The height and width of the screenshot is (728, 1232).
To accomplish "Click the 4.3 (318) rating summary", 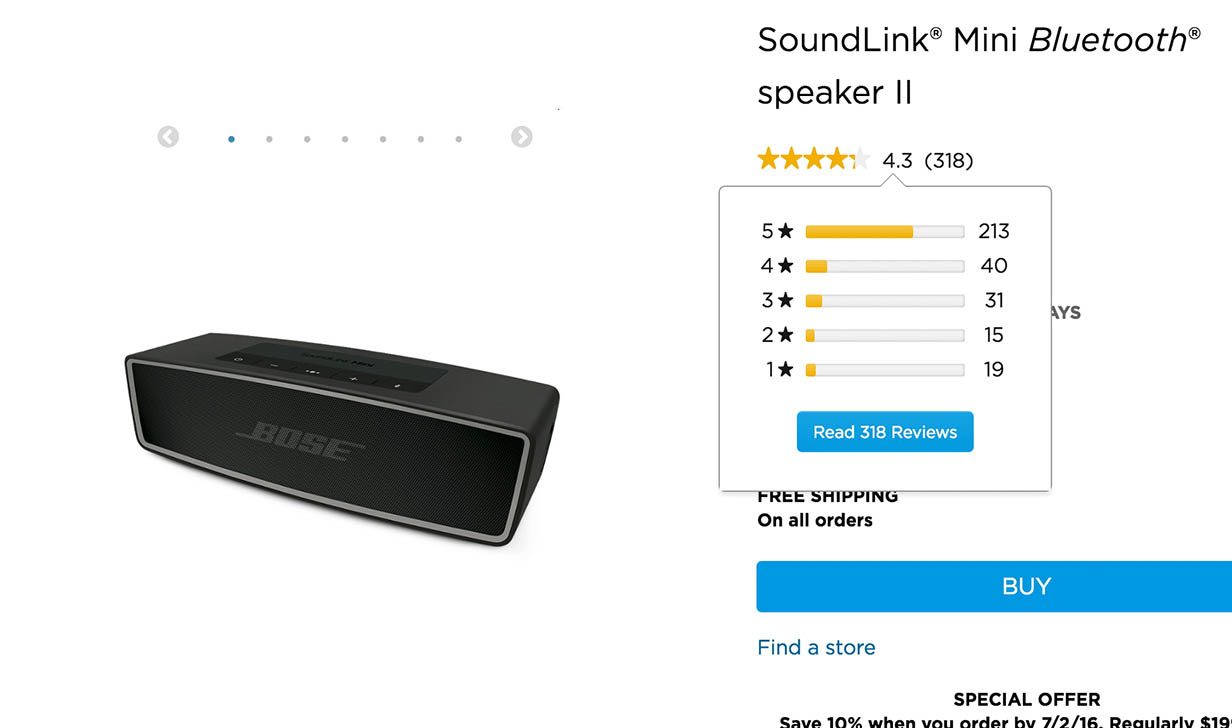I will pos(927,160).
